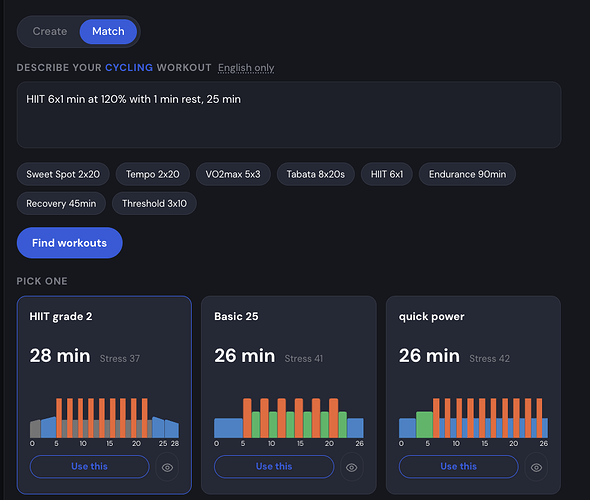Pick the VO2max 5x3 preset chip
Screen dimensions: 590x500
[233, 174]
